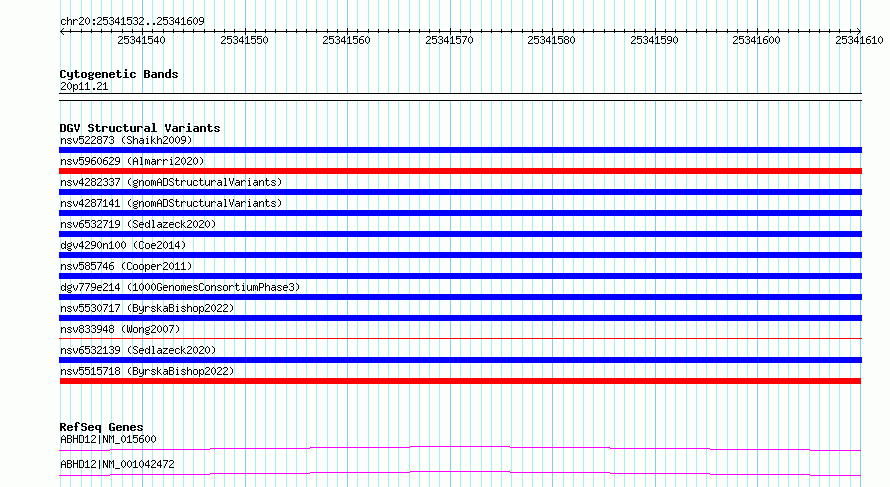Click ruler position 25341570
The image size is (890, 487).
pyautogui.click(x=450, y=40)
